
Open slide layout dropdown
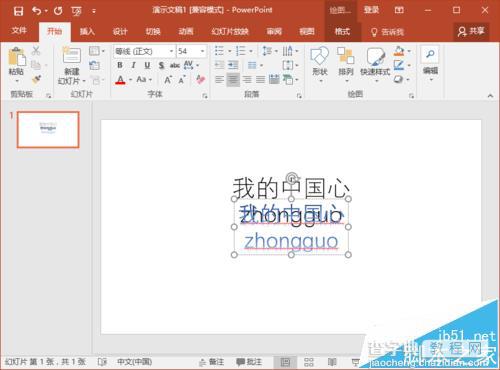97,51
